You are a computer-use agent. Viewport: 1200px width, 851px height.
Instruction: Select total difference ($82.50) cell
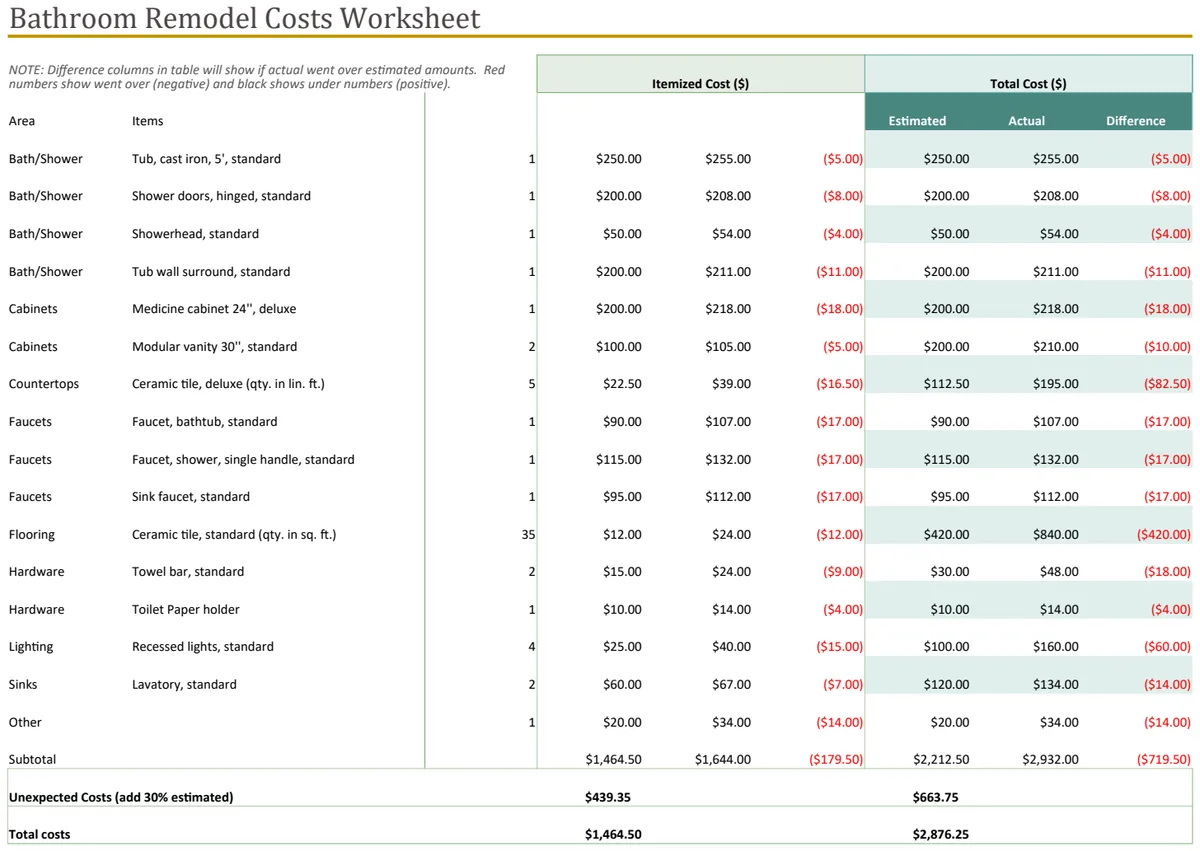click(1167, 384)
